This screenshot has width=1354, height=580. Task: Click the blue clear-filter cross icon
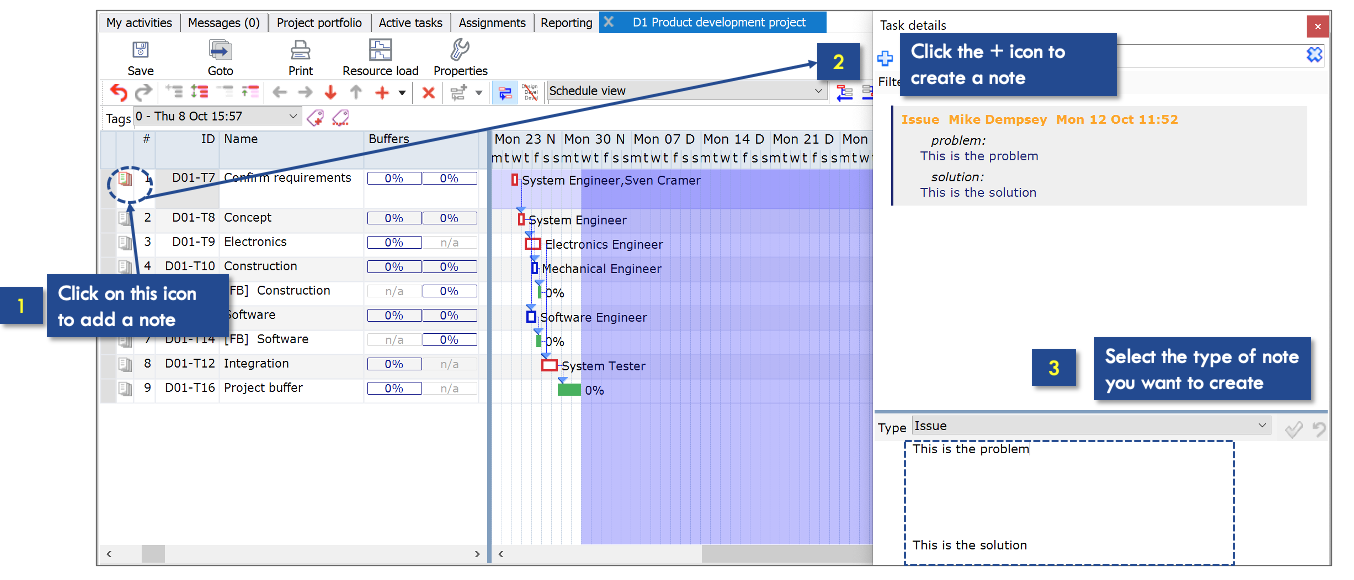tap(1314, 55)
